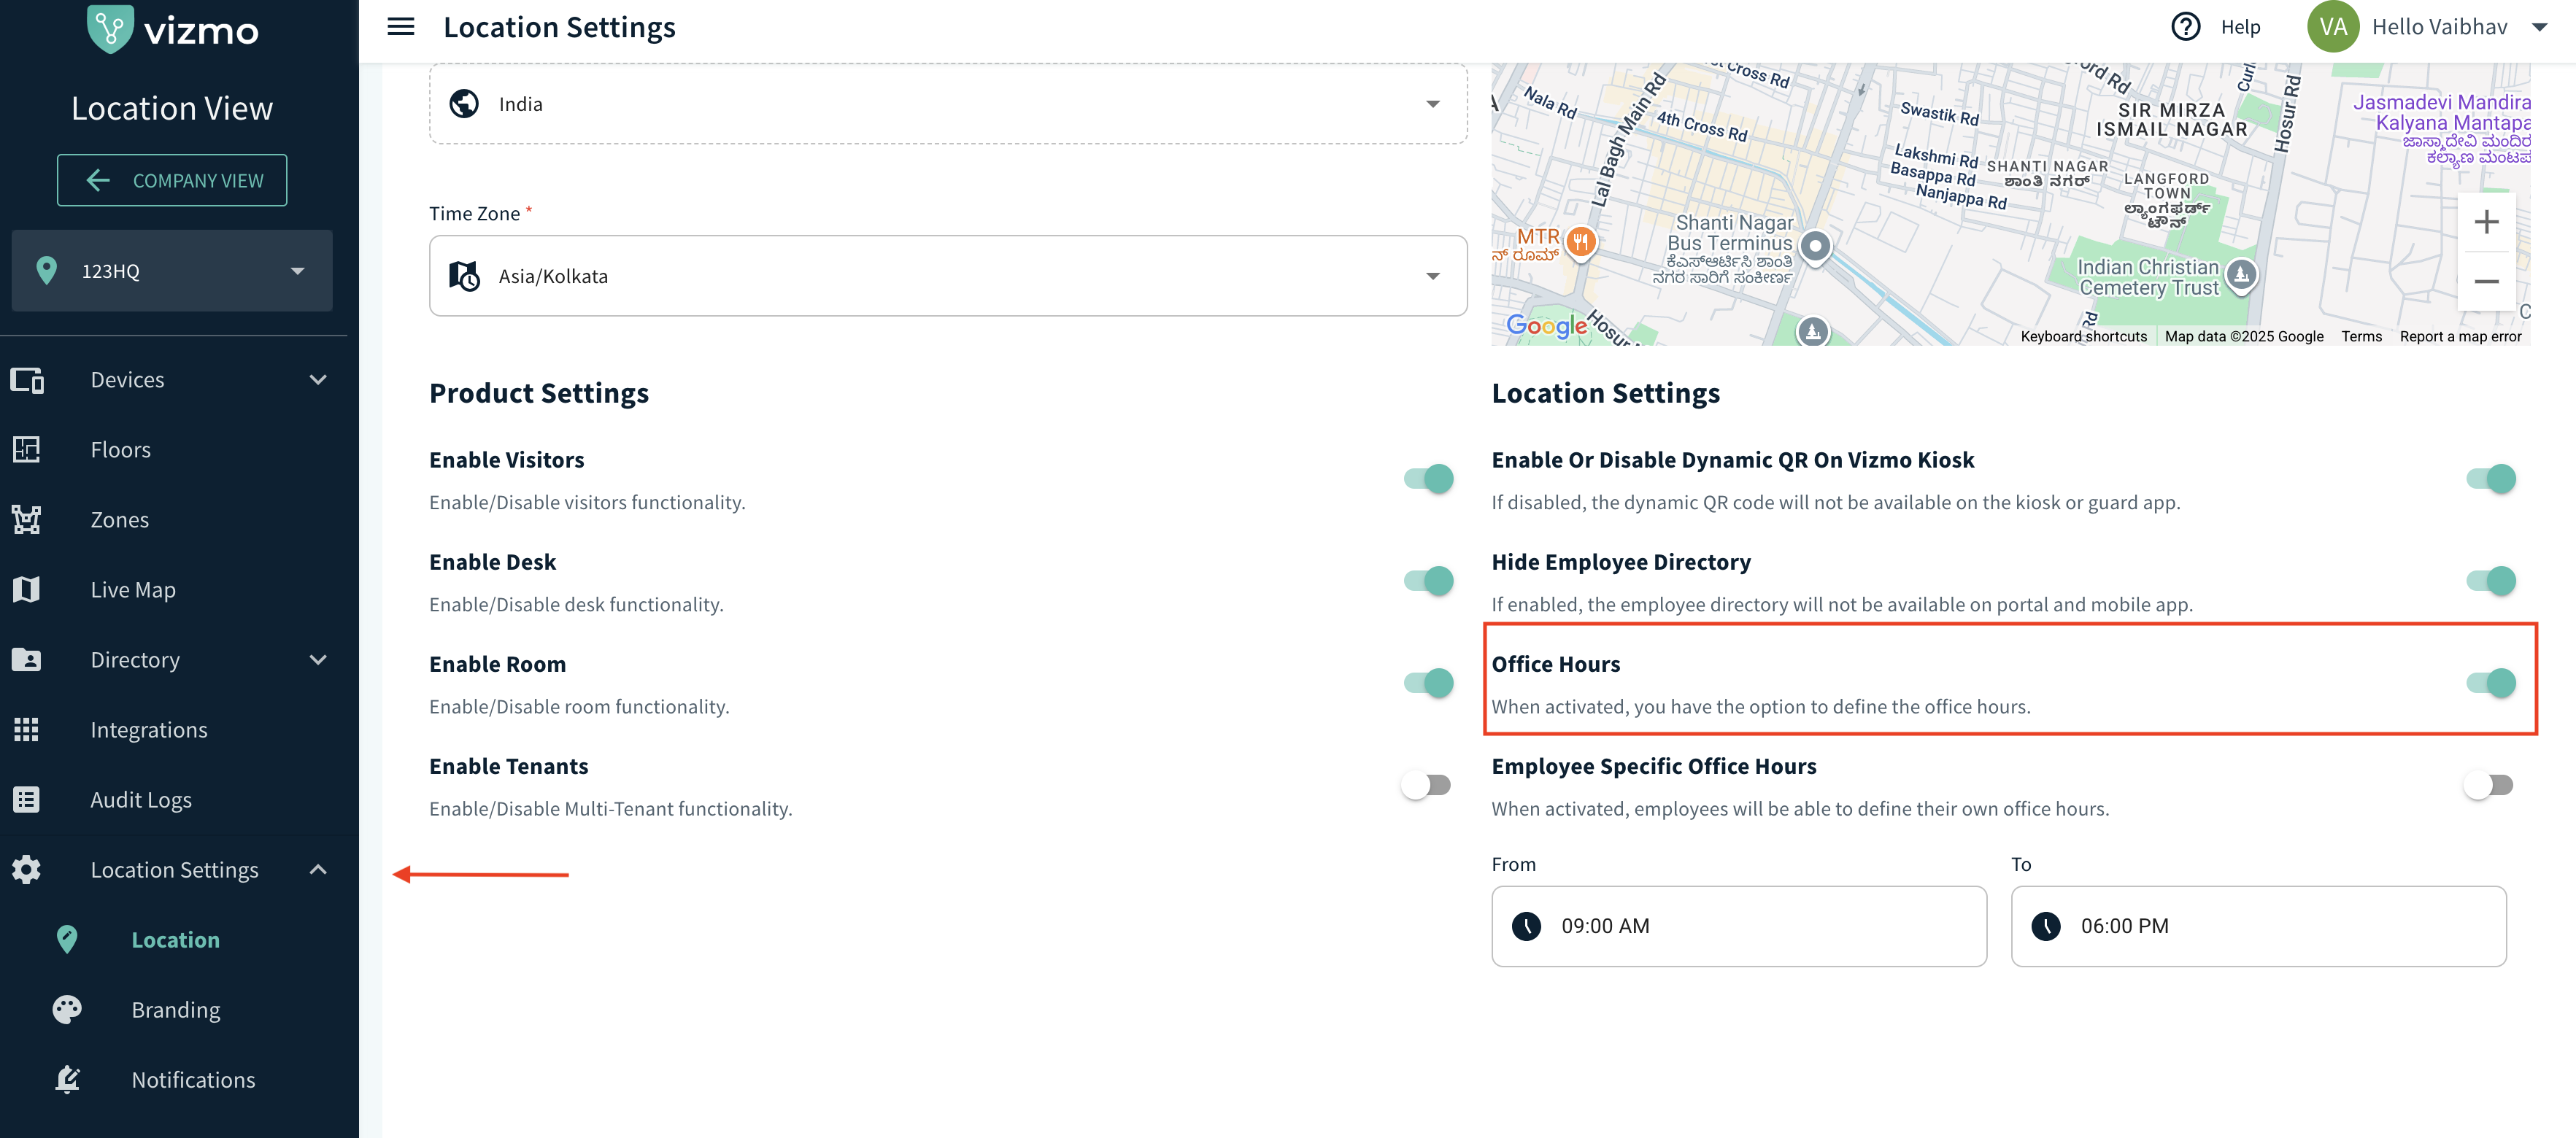This screenshot has height=1138, width=2576.
Task: Zoom in on the map
Action: pos(2486,222)
